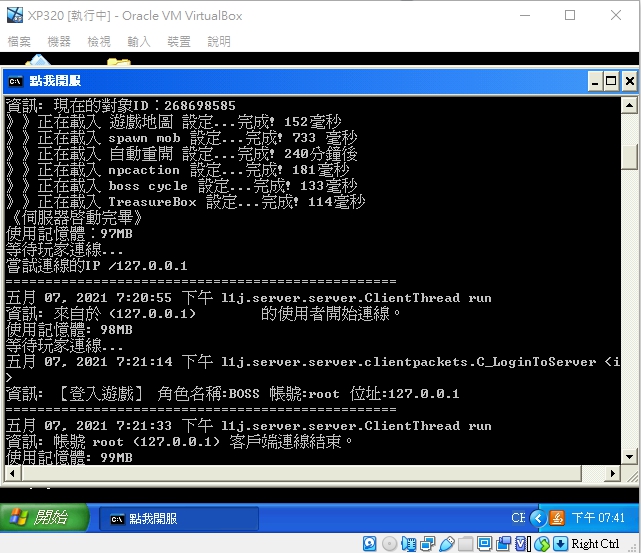Open the 檔案 menu

coord(19,41)
